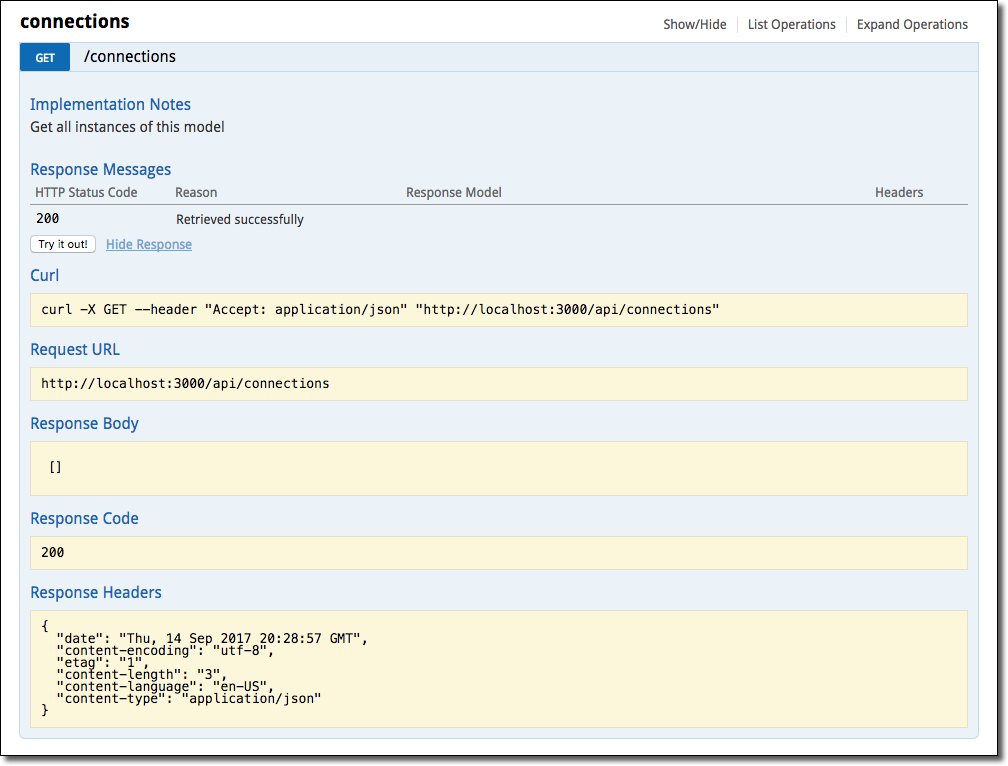The height and width of the screenshot is (766, 1008).
Task: Select the Request URL value http://localhost:3000/api/connections
Action: coord(185,384)
